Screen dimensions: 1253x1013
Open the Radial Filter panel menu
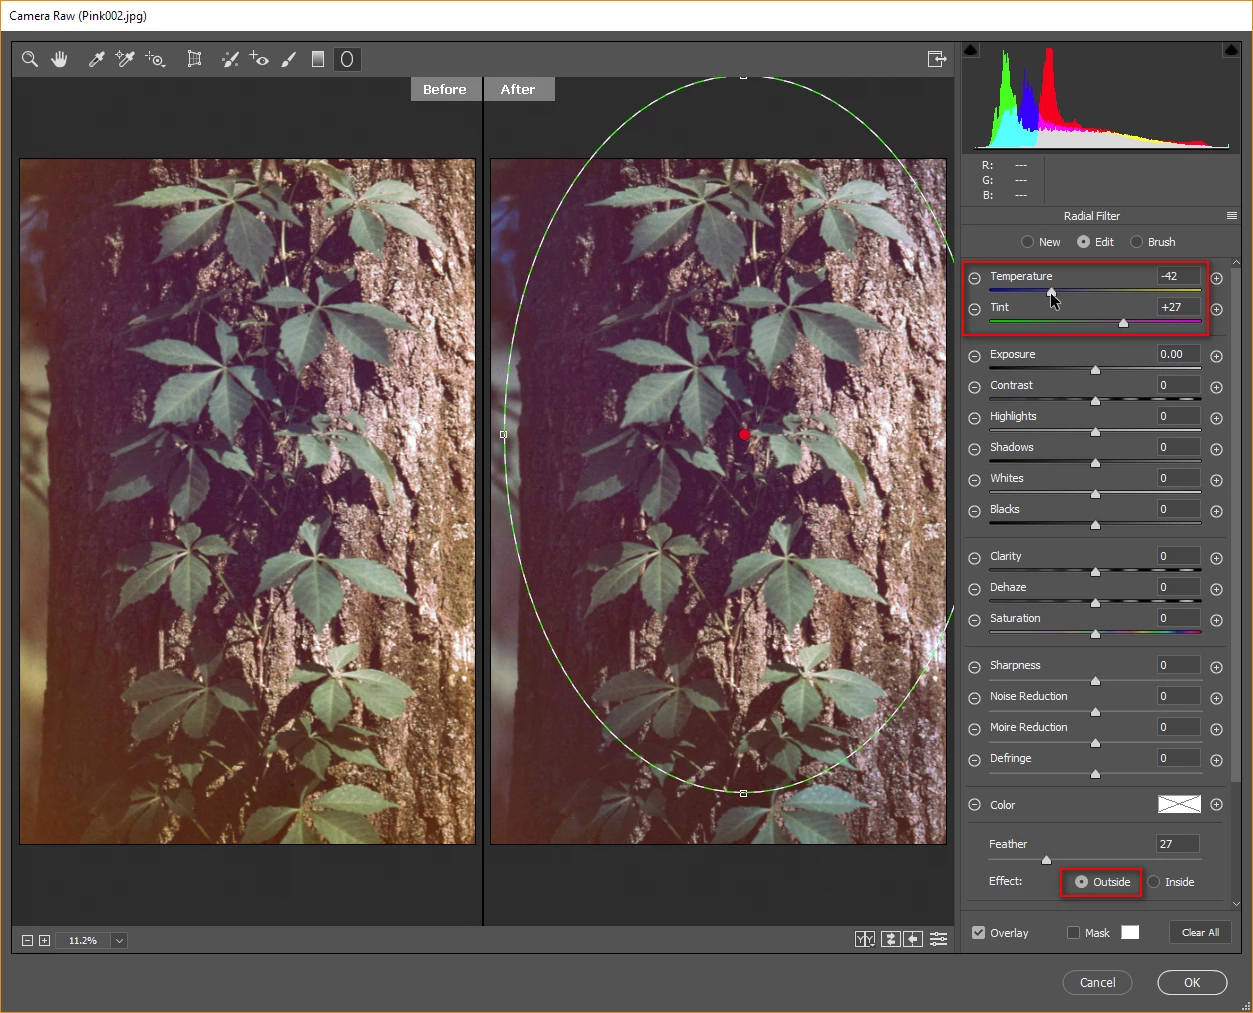click(1232, 216)
